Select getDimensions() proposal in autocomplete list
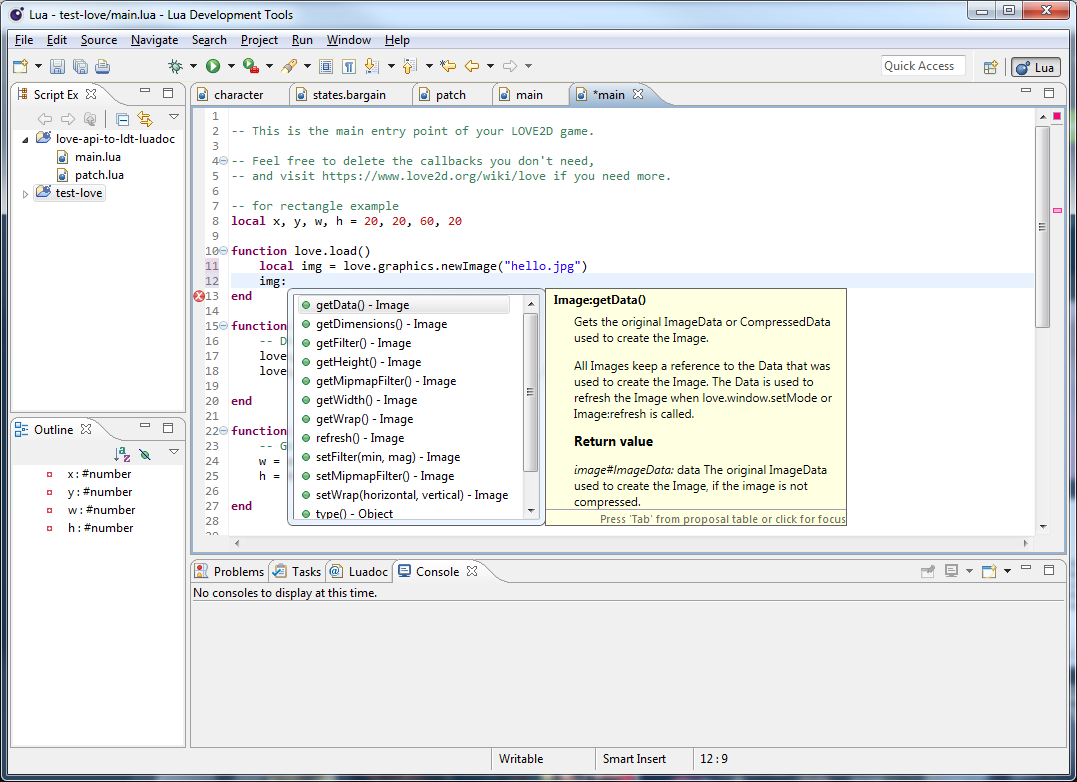 tap(381, 324)
